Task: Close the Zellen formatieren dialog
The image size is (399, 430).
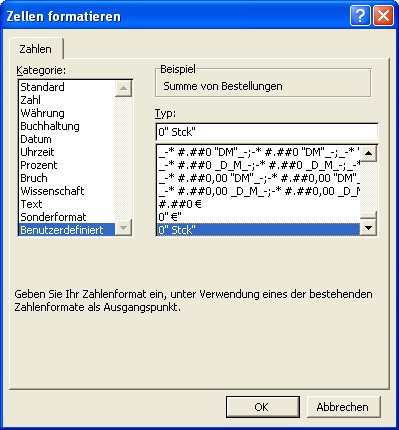Action: click(x=383, y=16)
